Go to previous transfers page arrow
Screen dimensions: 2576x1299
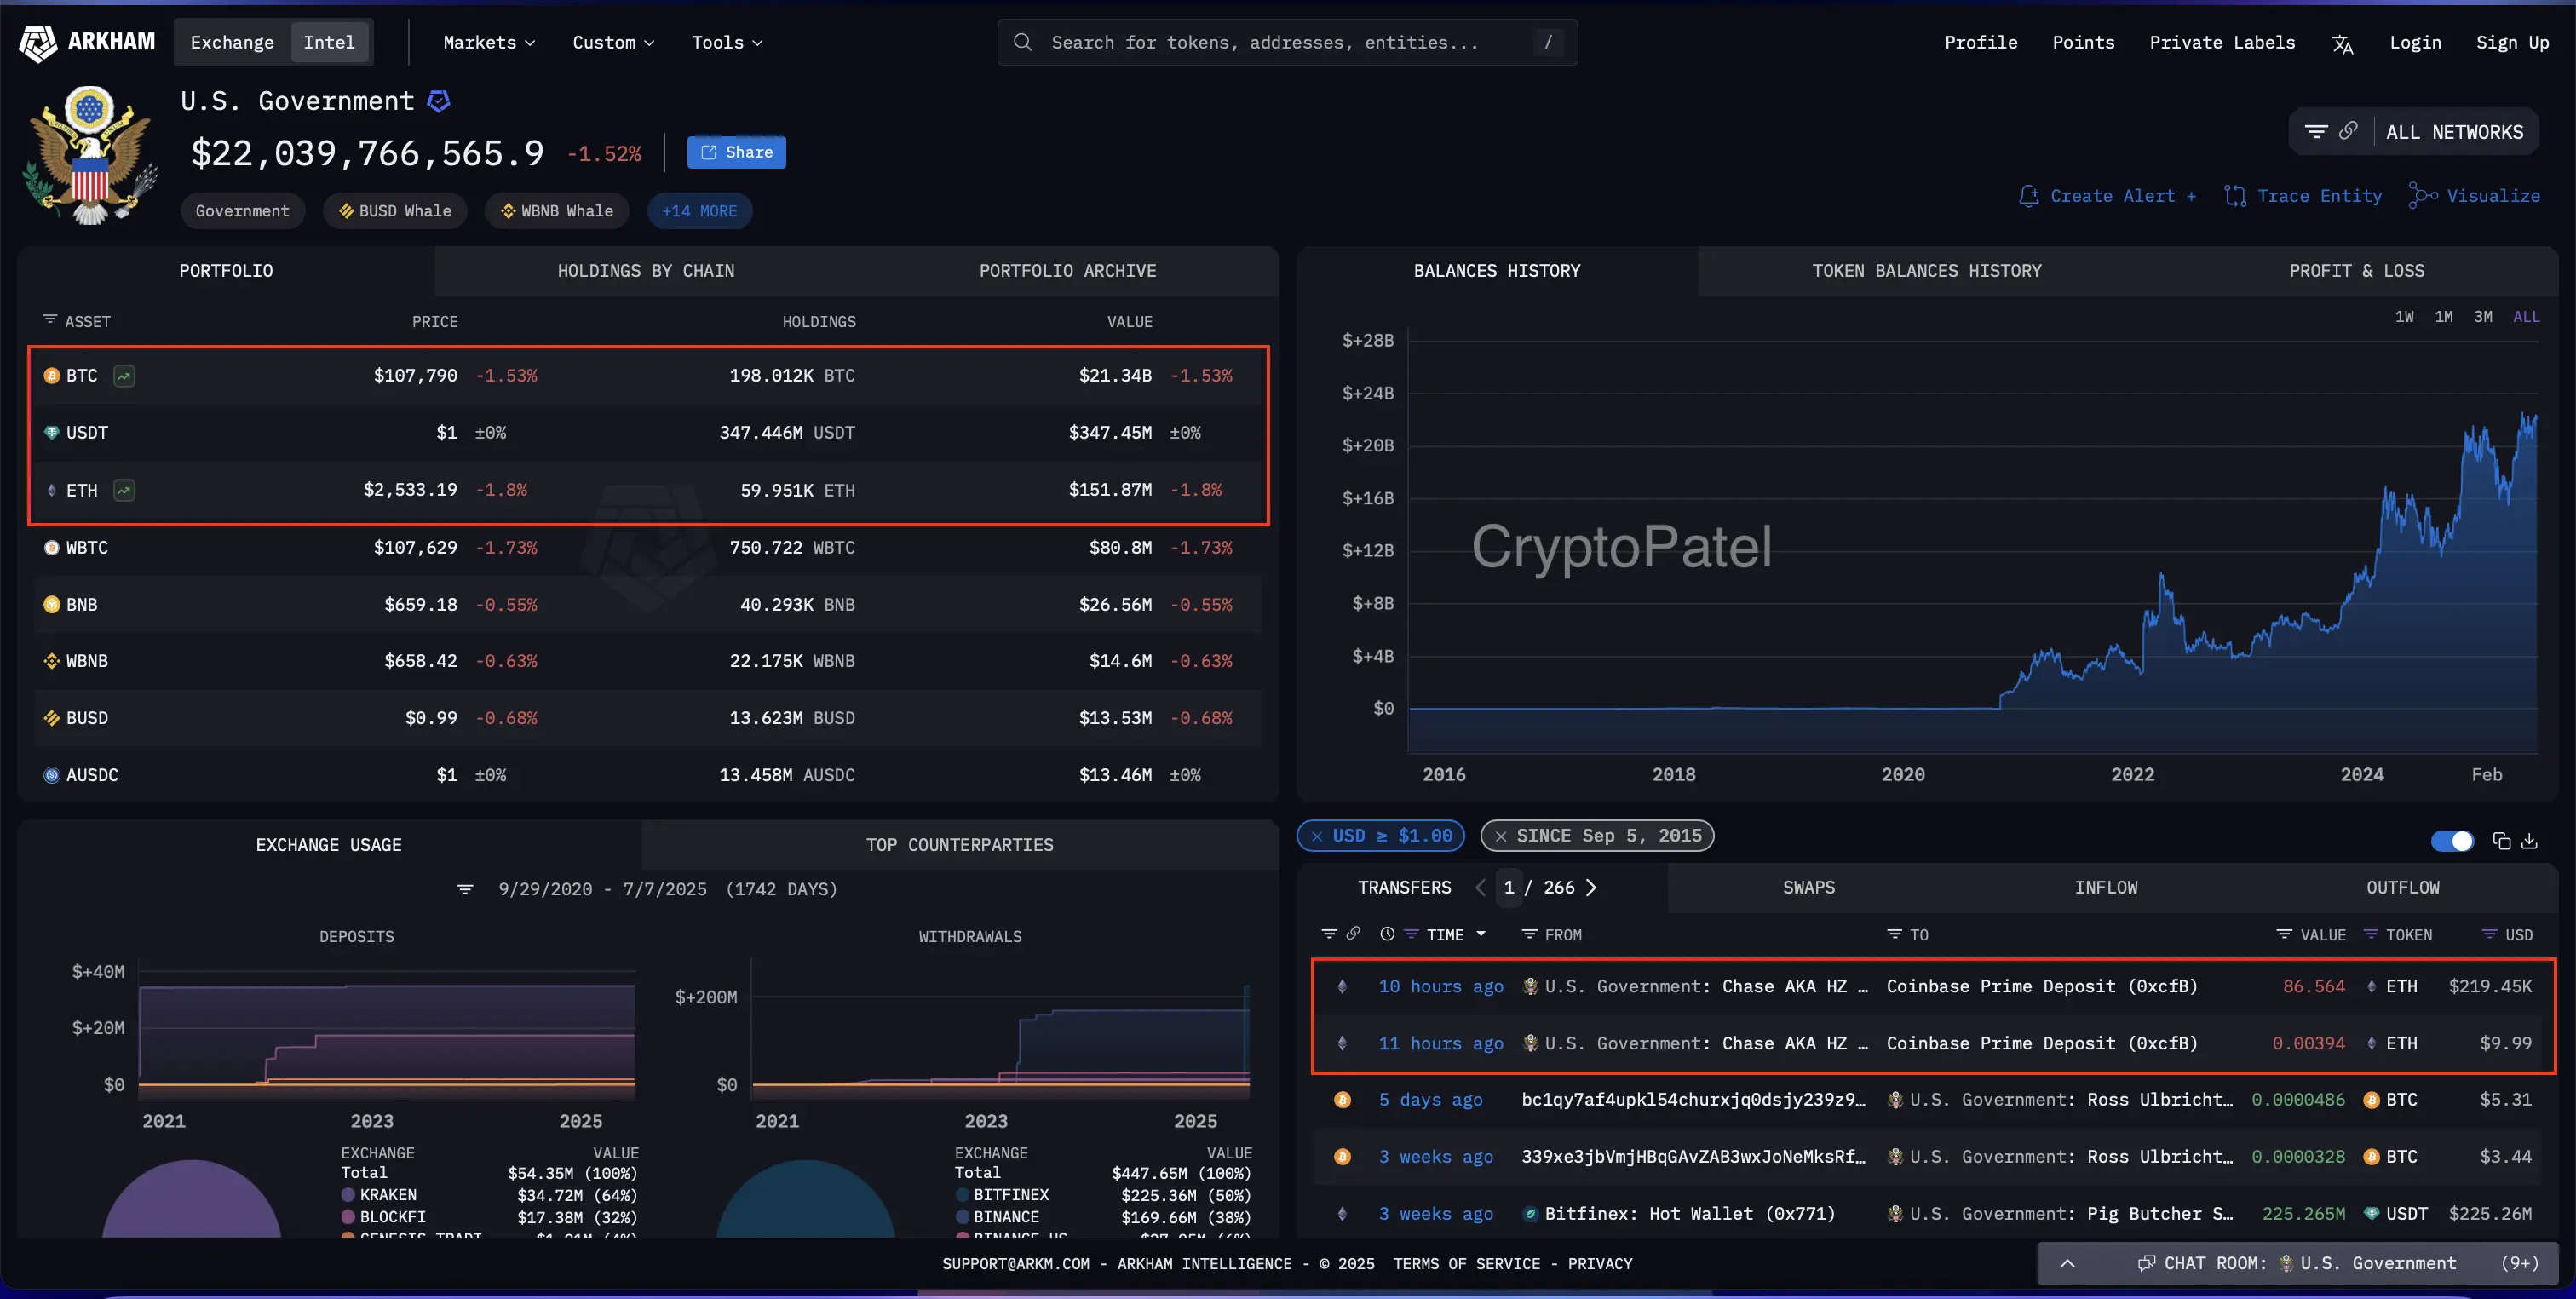point(1480,888)
